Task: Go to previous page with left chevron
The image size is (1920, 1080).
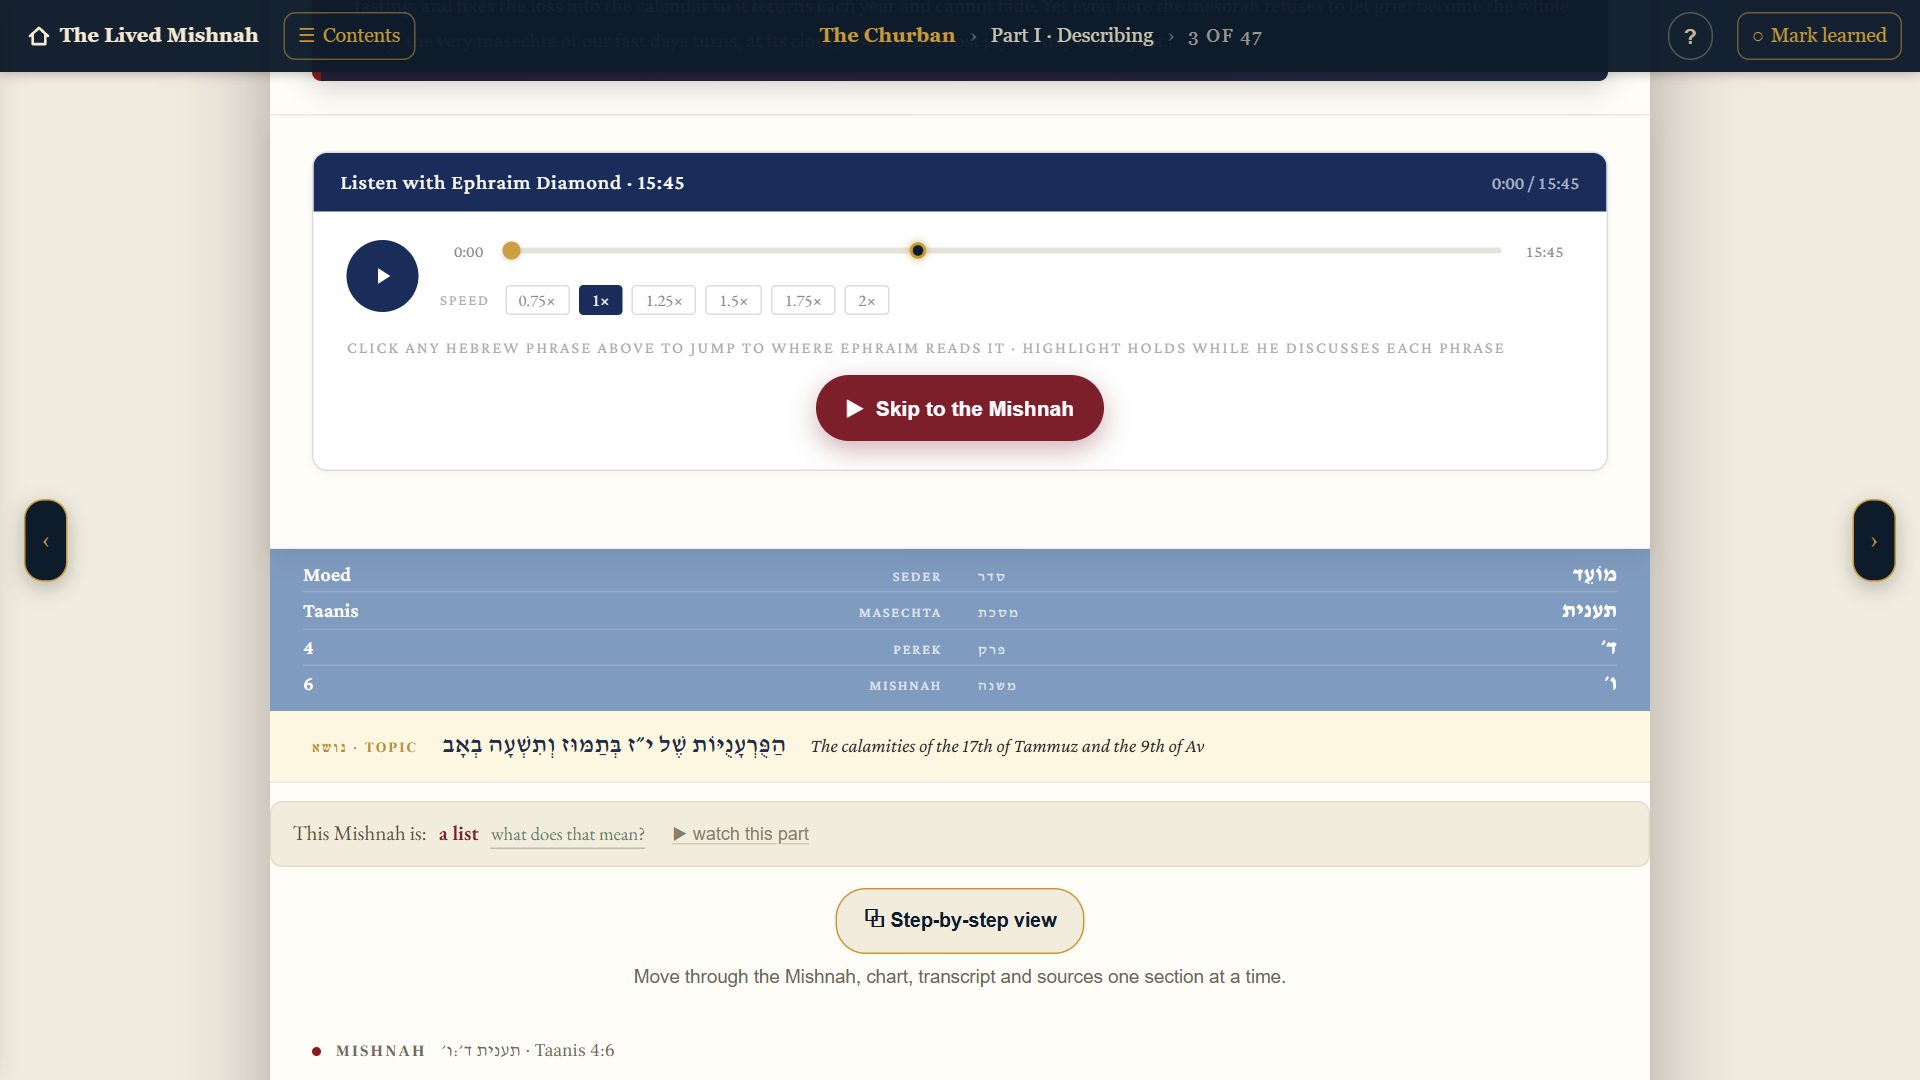Action: click(x=46, y=541)
